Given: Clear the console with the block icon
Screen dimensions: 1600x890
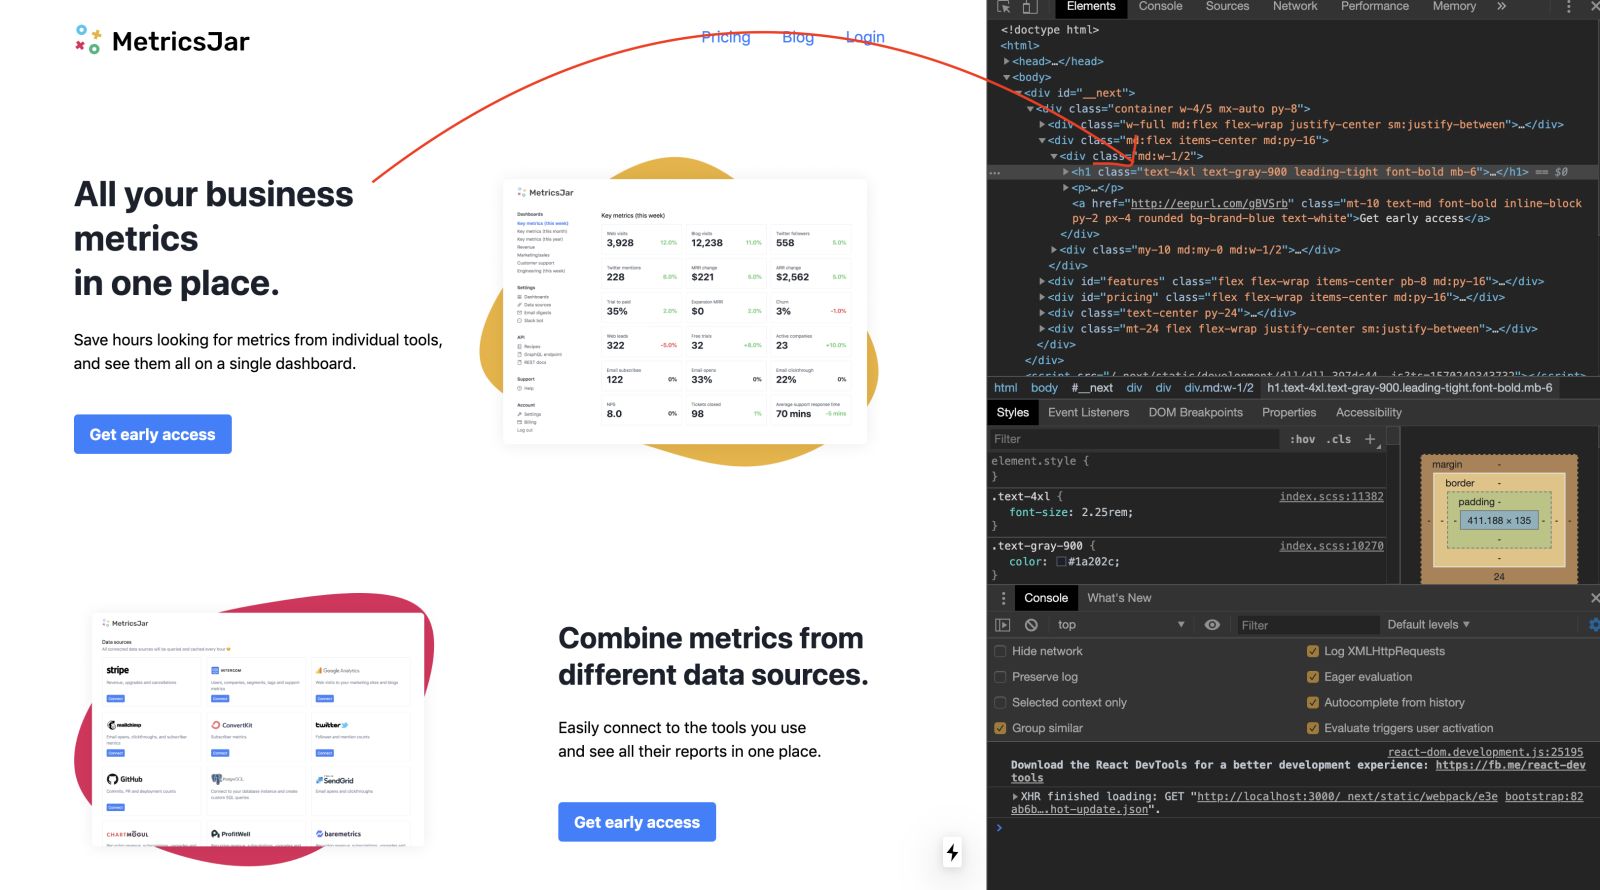Looking at the screenshot, I should (1031, 625).
